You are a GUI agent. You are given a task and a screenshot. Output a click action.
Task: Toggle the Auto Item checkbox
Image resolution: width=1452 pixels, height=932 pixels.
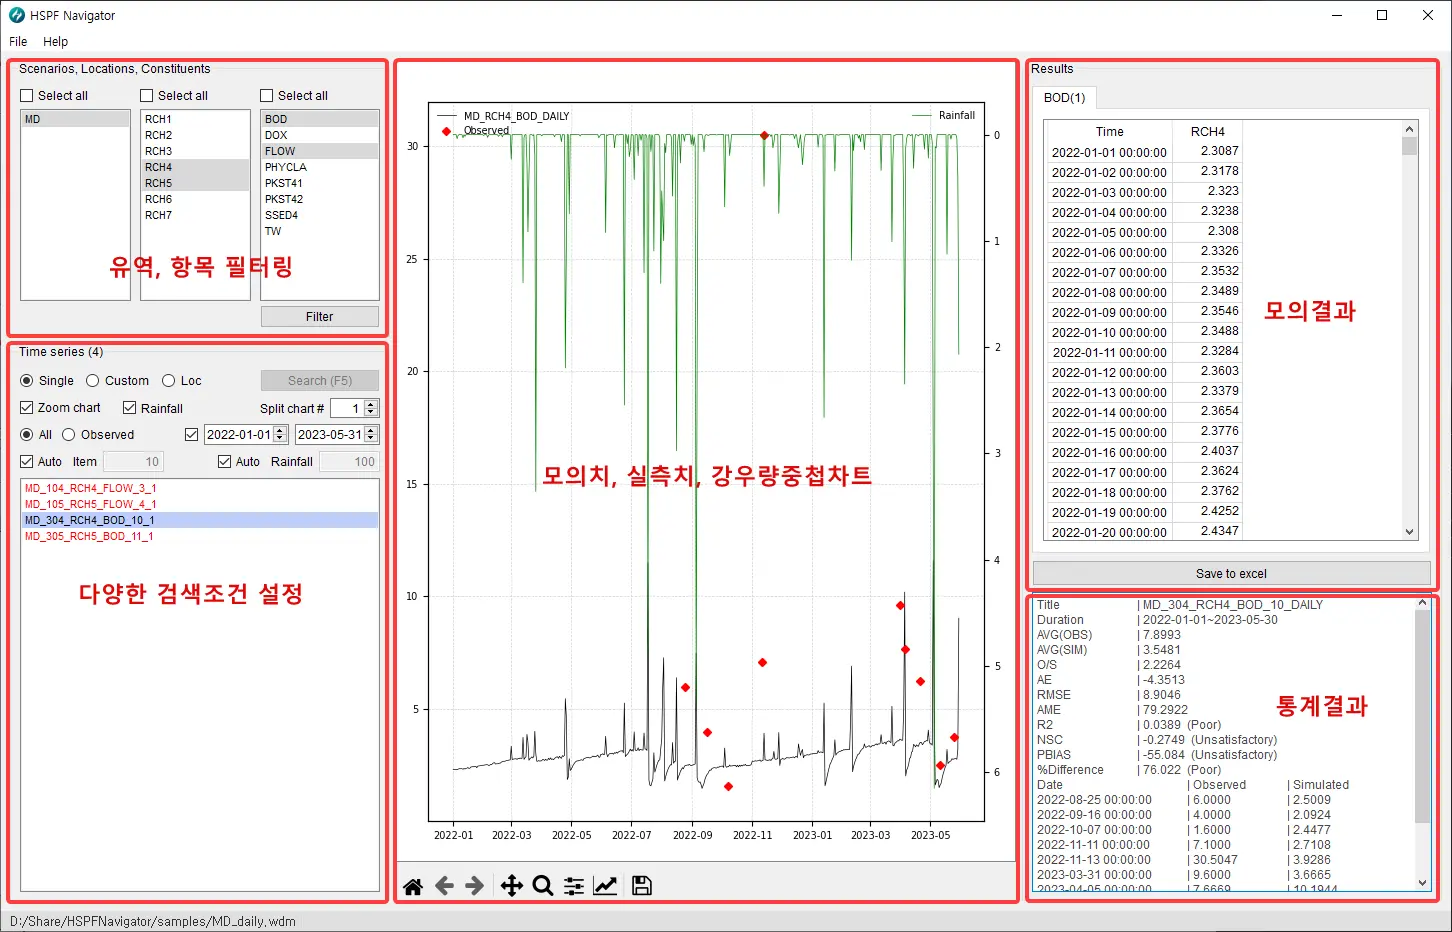[27, 462]
